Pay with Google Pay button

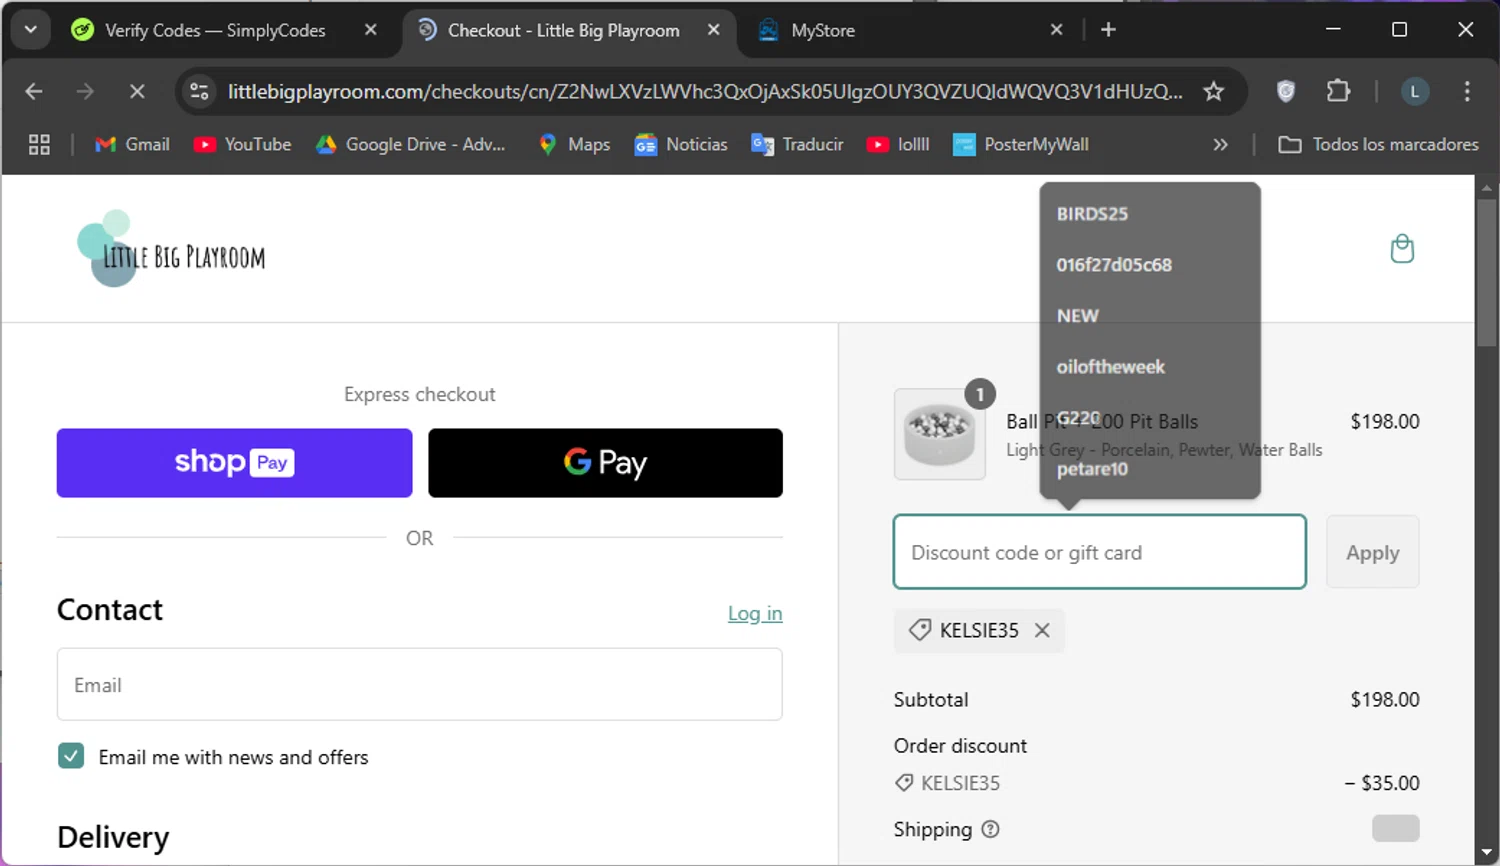click(x=605, y=463)
